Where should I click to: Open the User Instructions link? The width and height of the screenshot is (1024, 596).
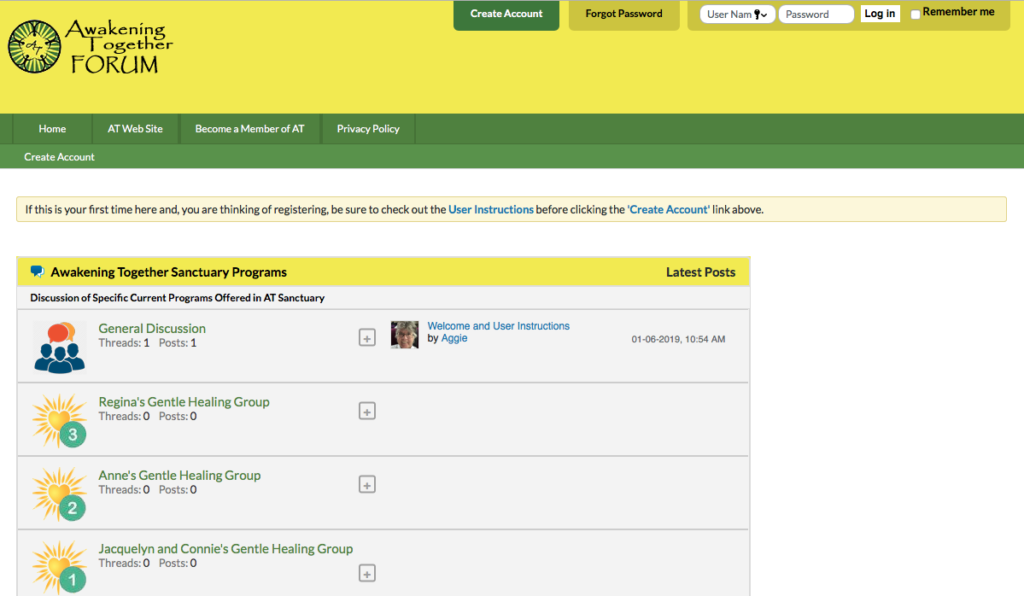[x=490, y=210]
